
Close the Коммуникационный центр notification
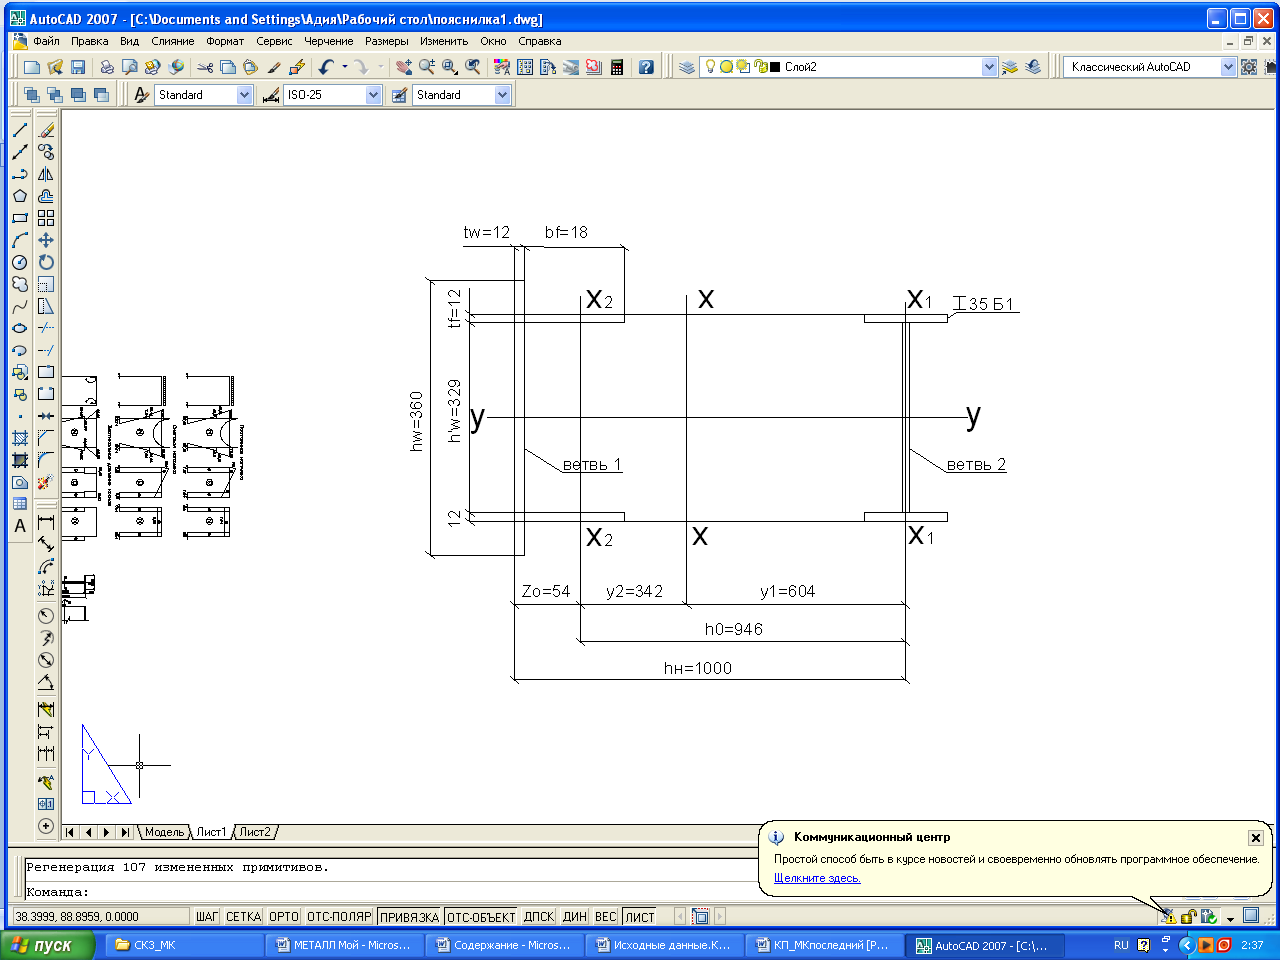click(x=1256, y=838)
